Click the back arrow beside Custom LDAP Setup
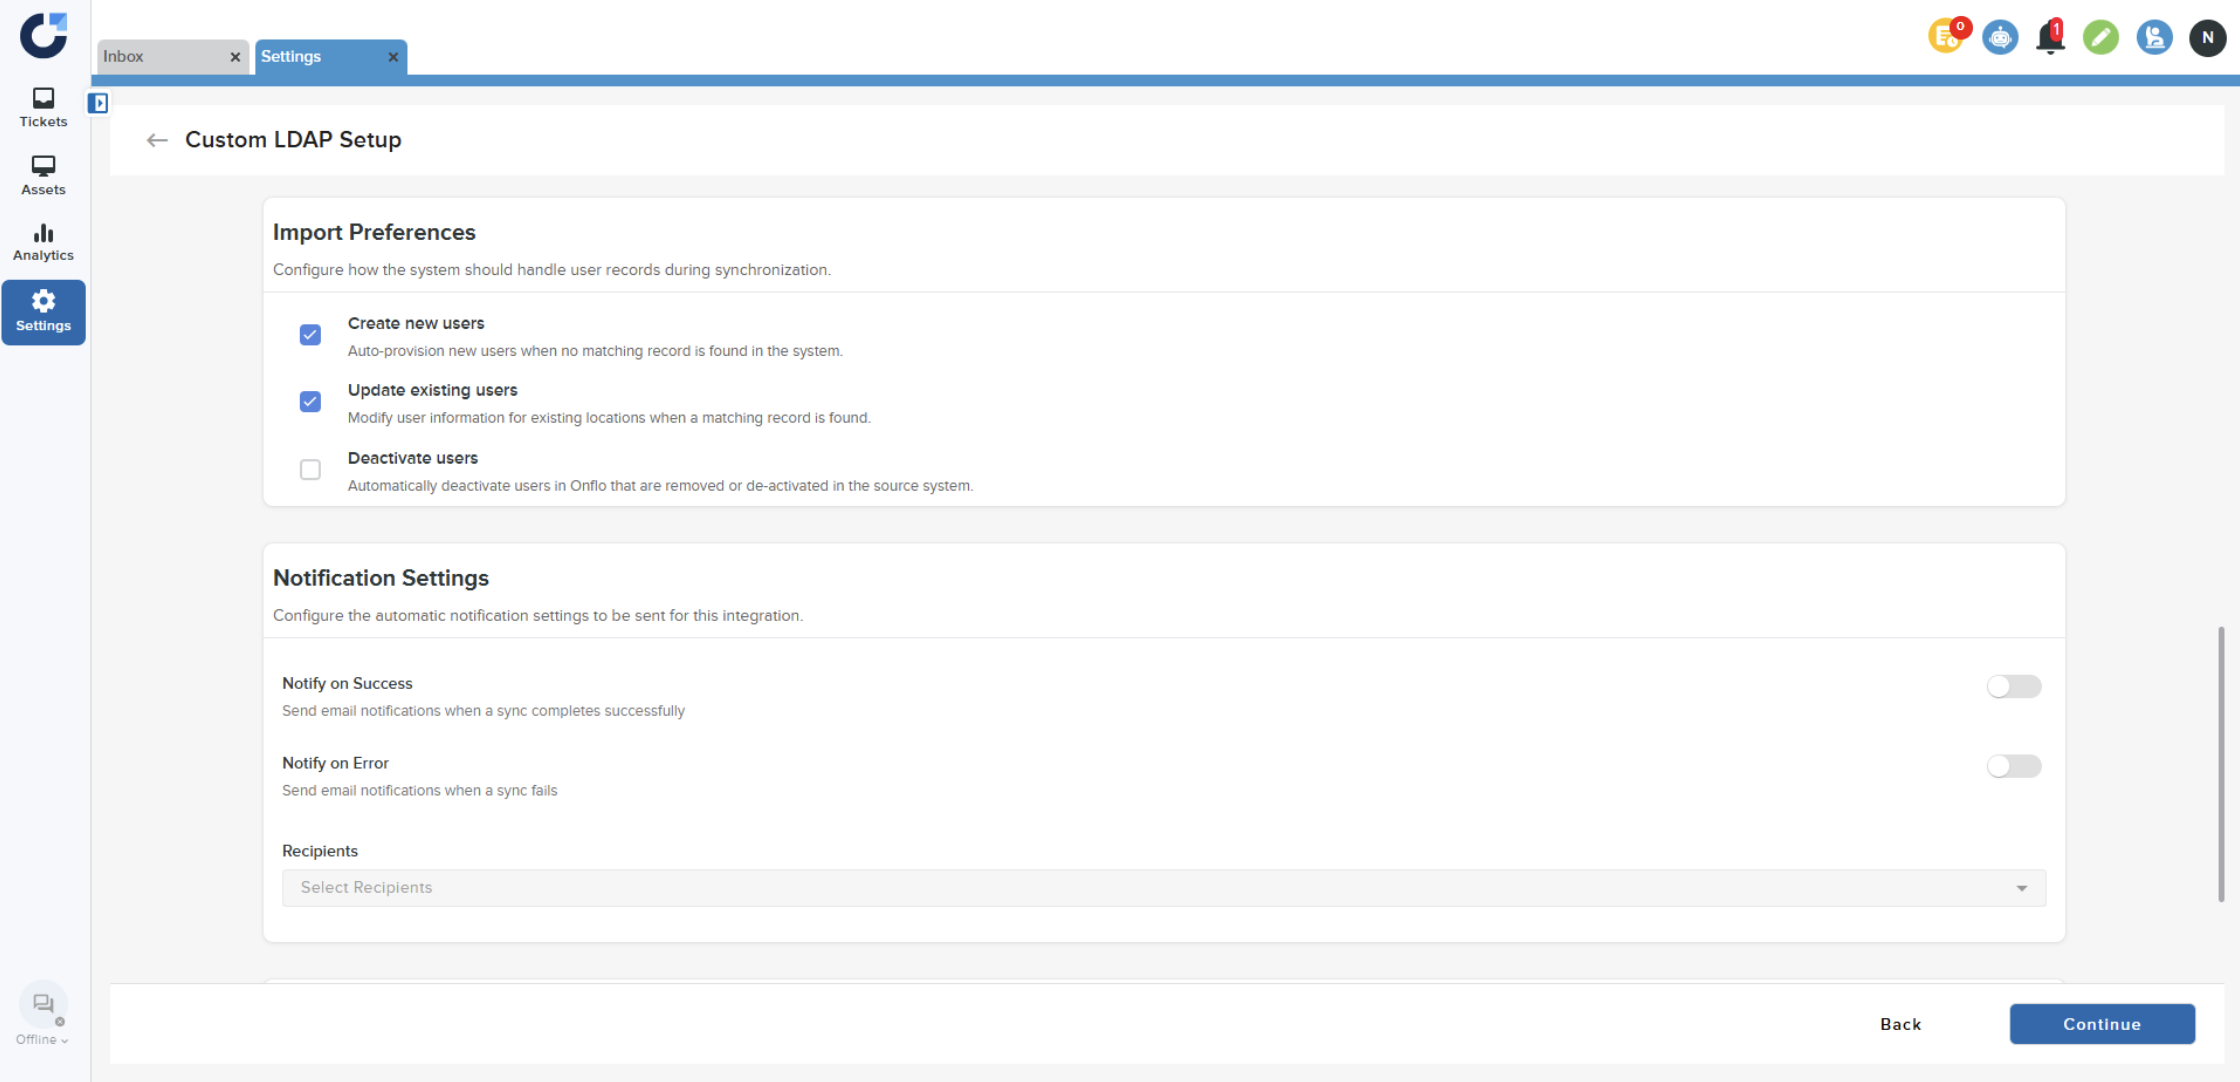This screenshot has width=2240, height=1082. [157, 140]
